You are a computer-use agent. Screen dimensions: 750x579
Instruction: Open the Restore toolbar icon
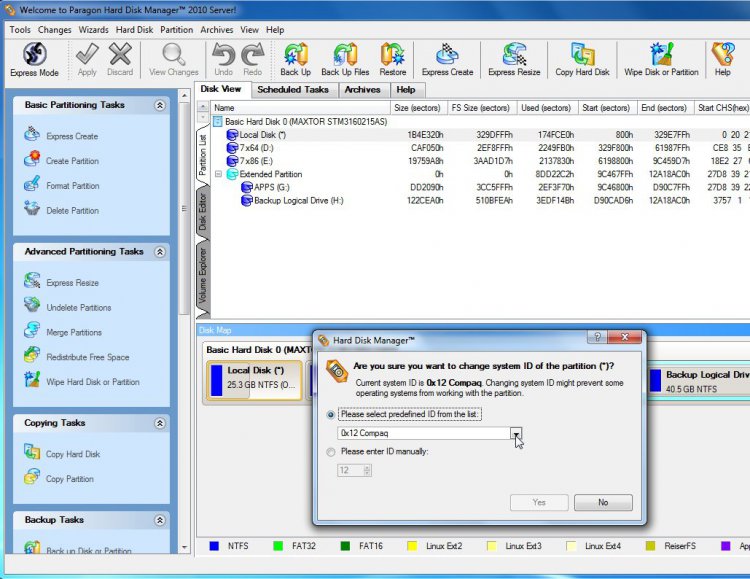(x=393, y=59)
